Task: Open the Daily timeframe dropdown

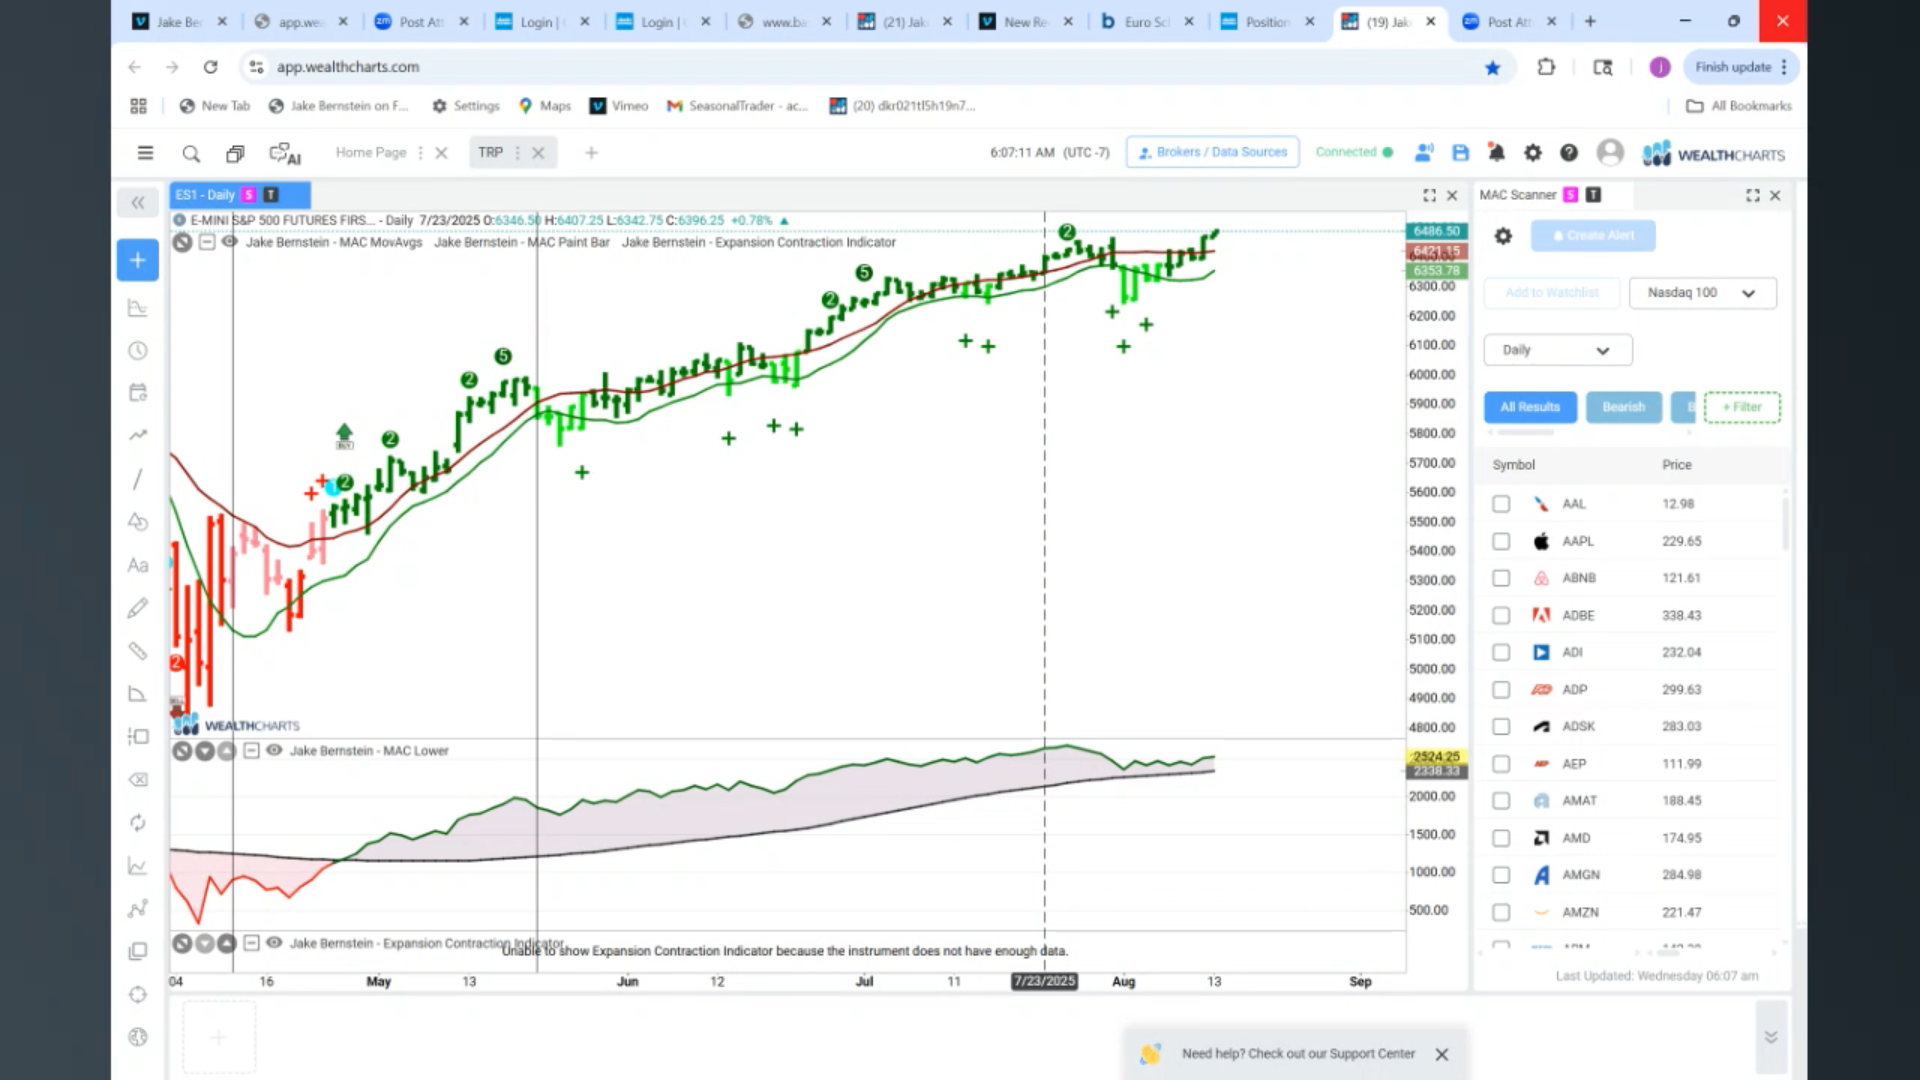Action: pos(1557,350)
